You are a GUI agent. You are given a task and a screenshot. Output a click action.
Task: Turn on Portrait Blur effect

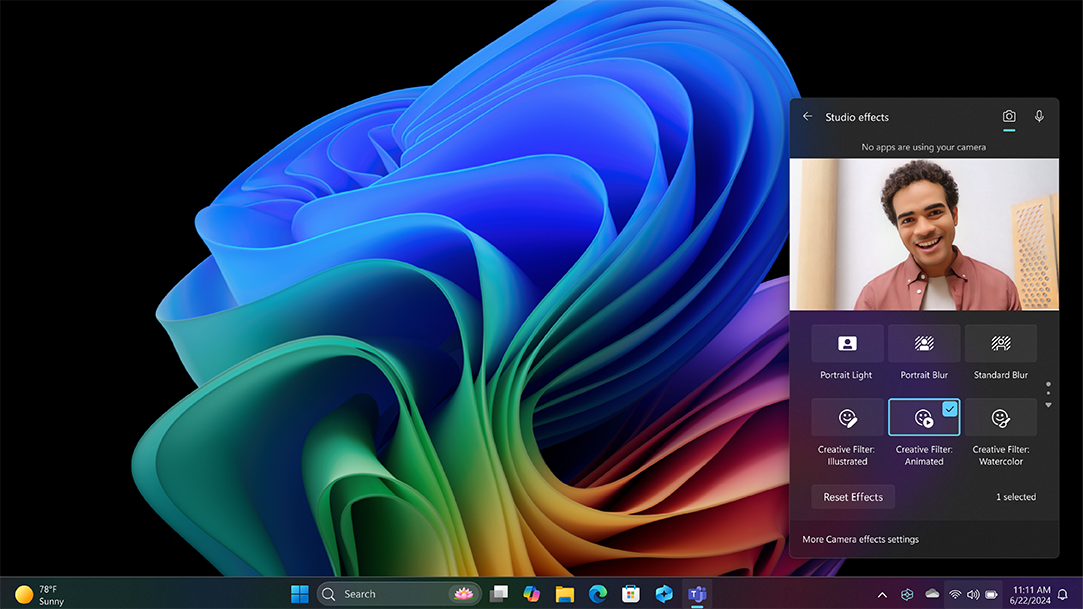pos(924,343)
